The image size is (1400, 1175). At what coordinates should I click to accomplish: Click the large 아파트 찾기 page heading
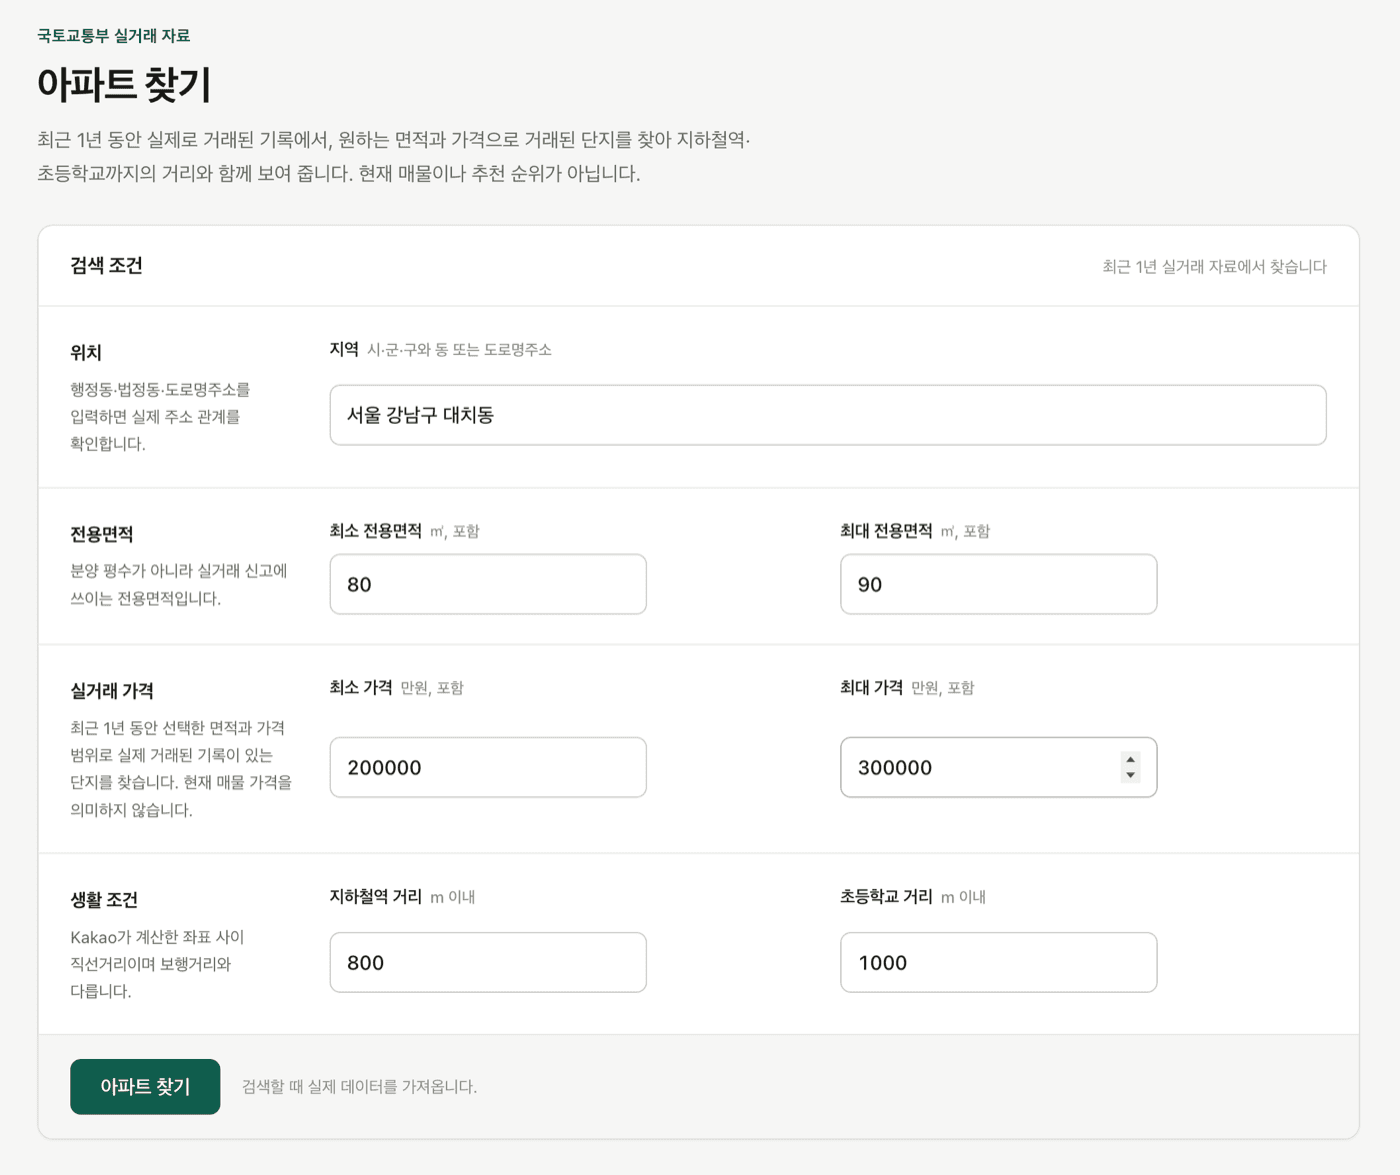(125, 84)
